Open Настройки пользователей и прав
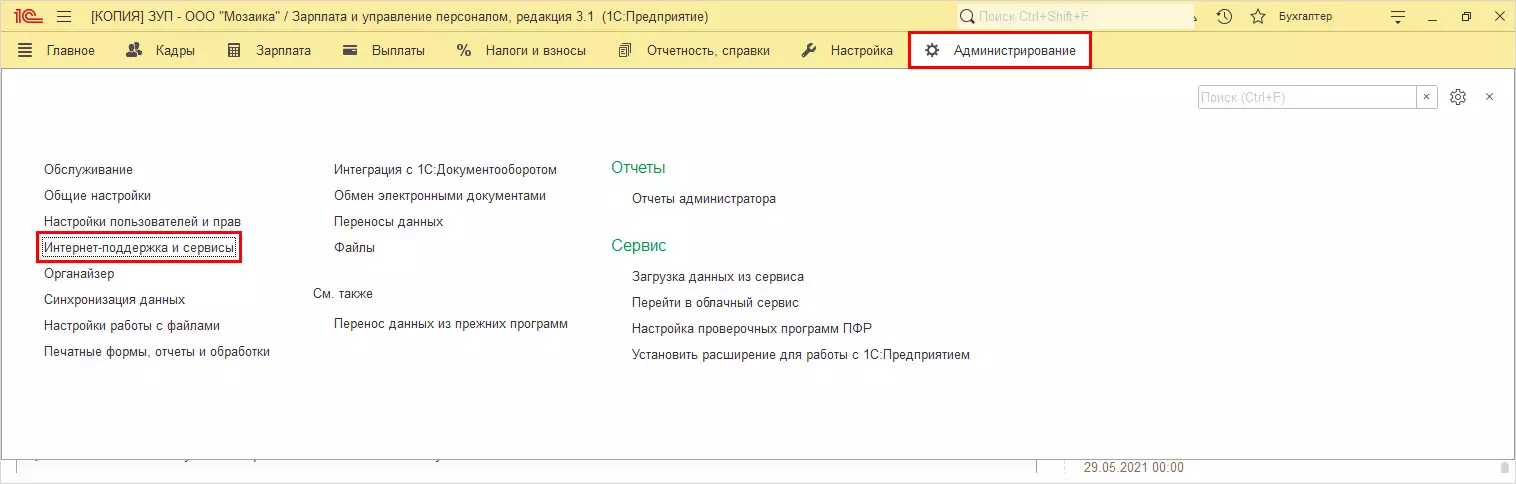This screenshot has height=484, width=1516. 142,221
